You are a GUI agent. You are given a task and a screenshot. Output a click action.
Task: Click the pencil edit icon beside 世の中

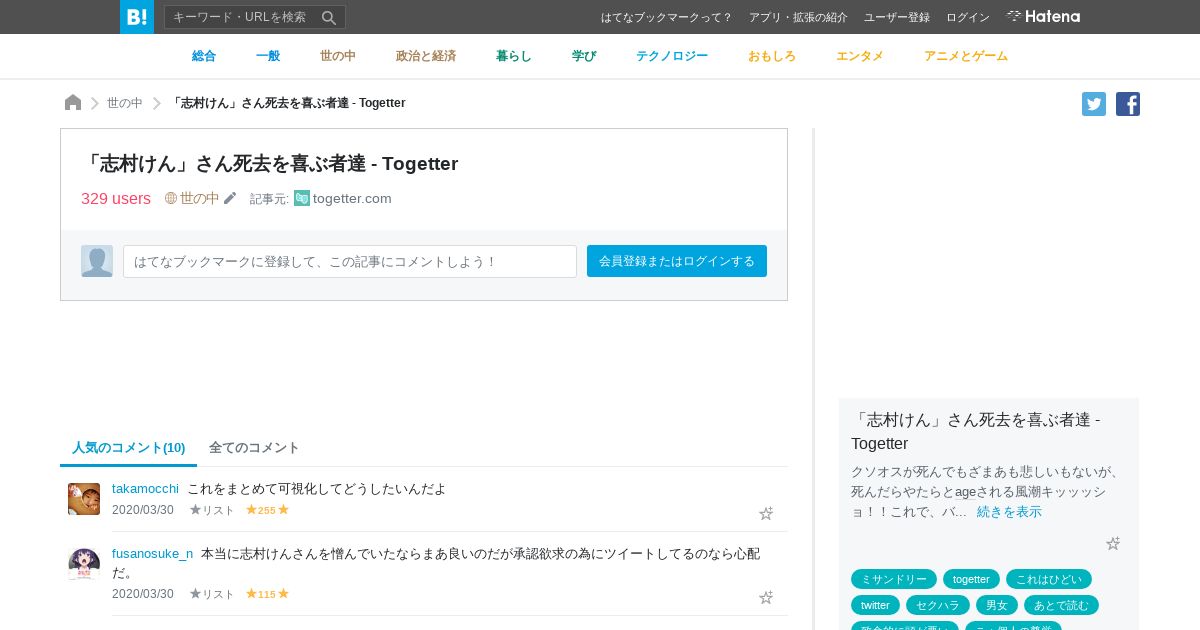[x=230, y=198]
